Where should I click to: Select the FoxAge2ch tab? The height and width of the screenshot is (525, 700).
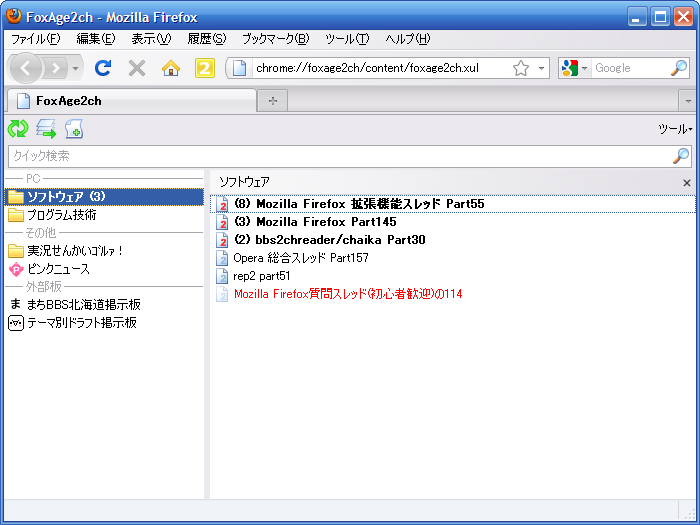coord(131,101)
